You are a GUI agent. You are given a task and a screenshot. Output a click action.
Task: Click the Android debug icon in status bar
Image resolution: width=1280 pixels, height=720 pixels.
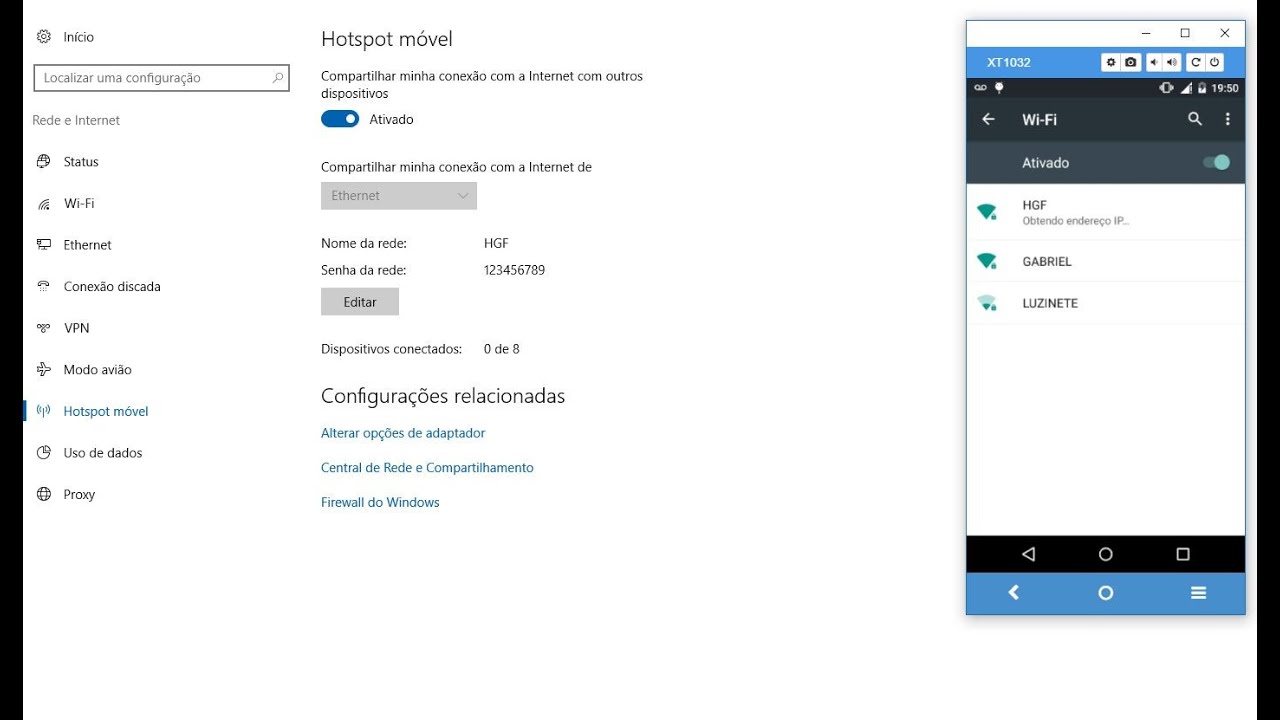[x=998, y=88]
